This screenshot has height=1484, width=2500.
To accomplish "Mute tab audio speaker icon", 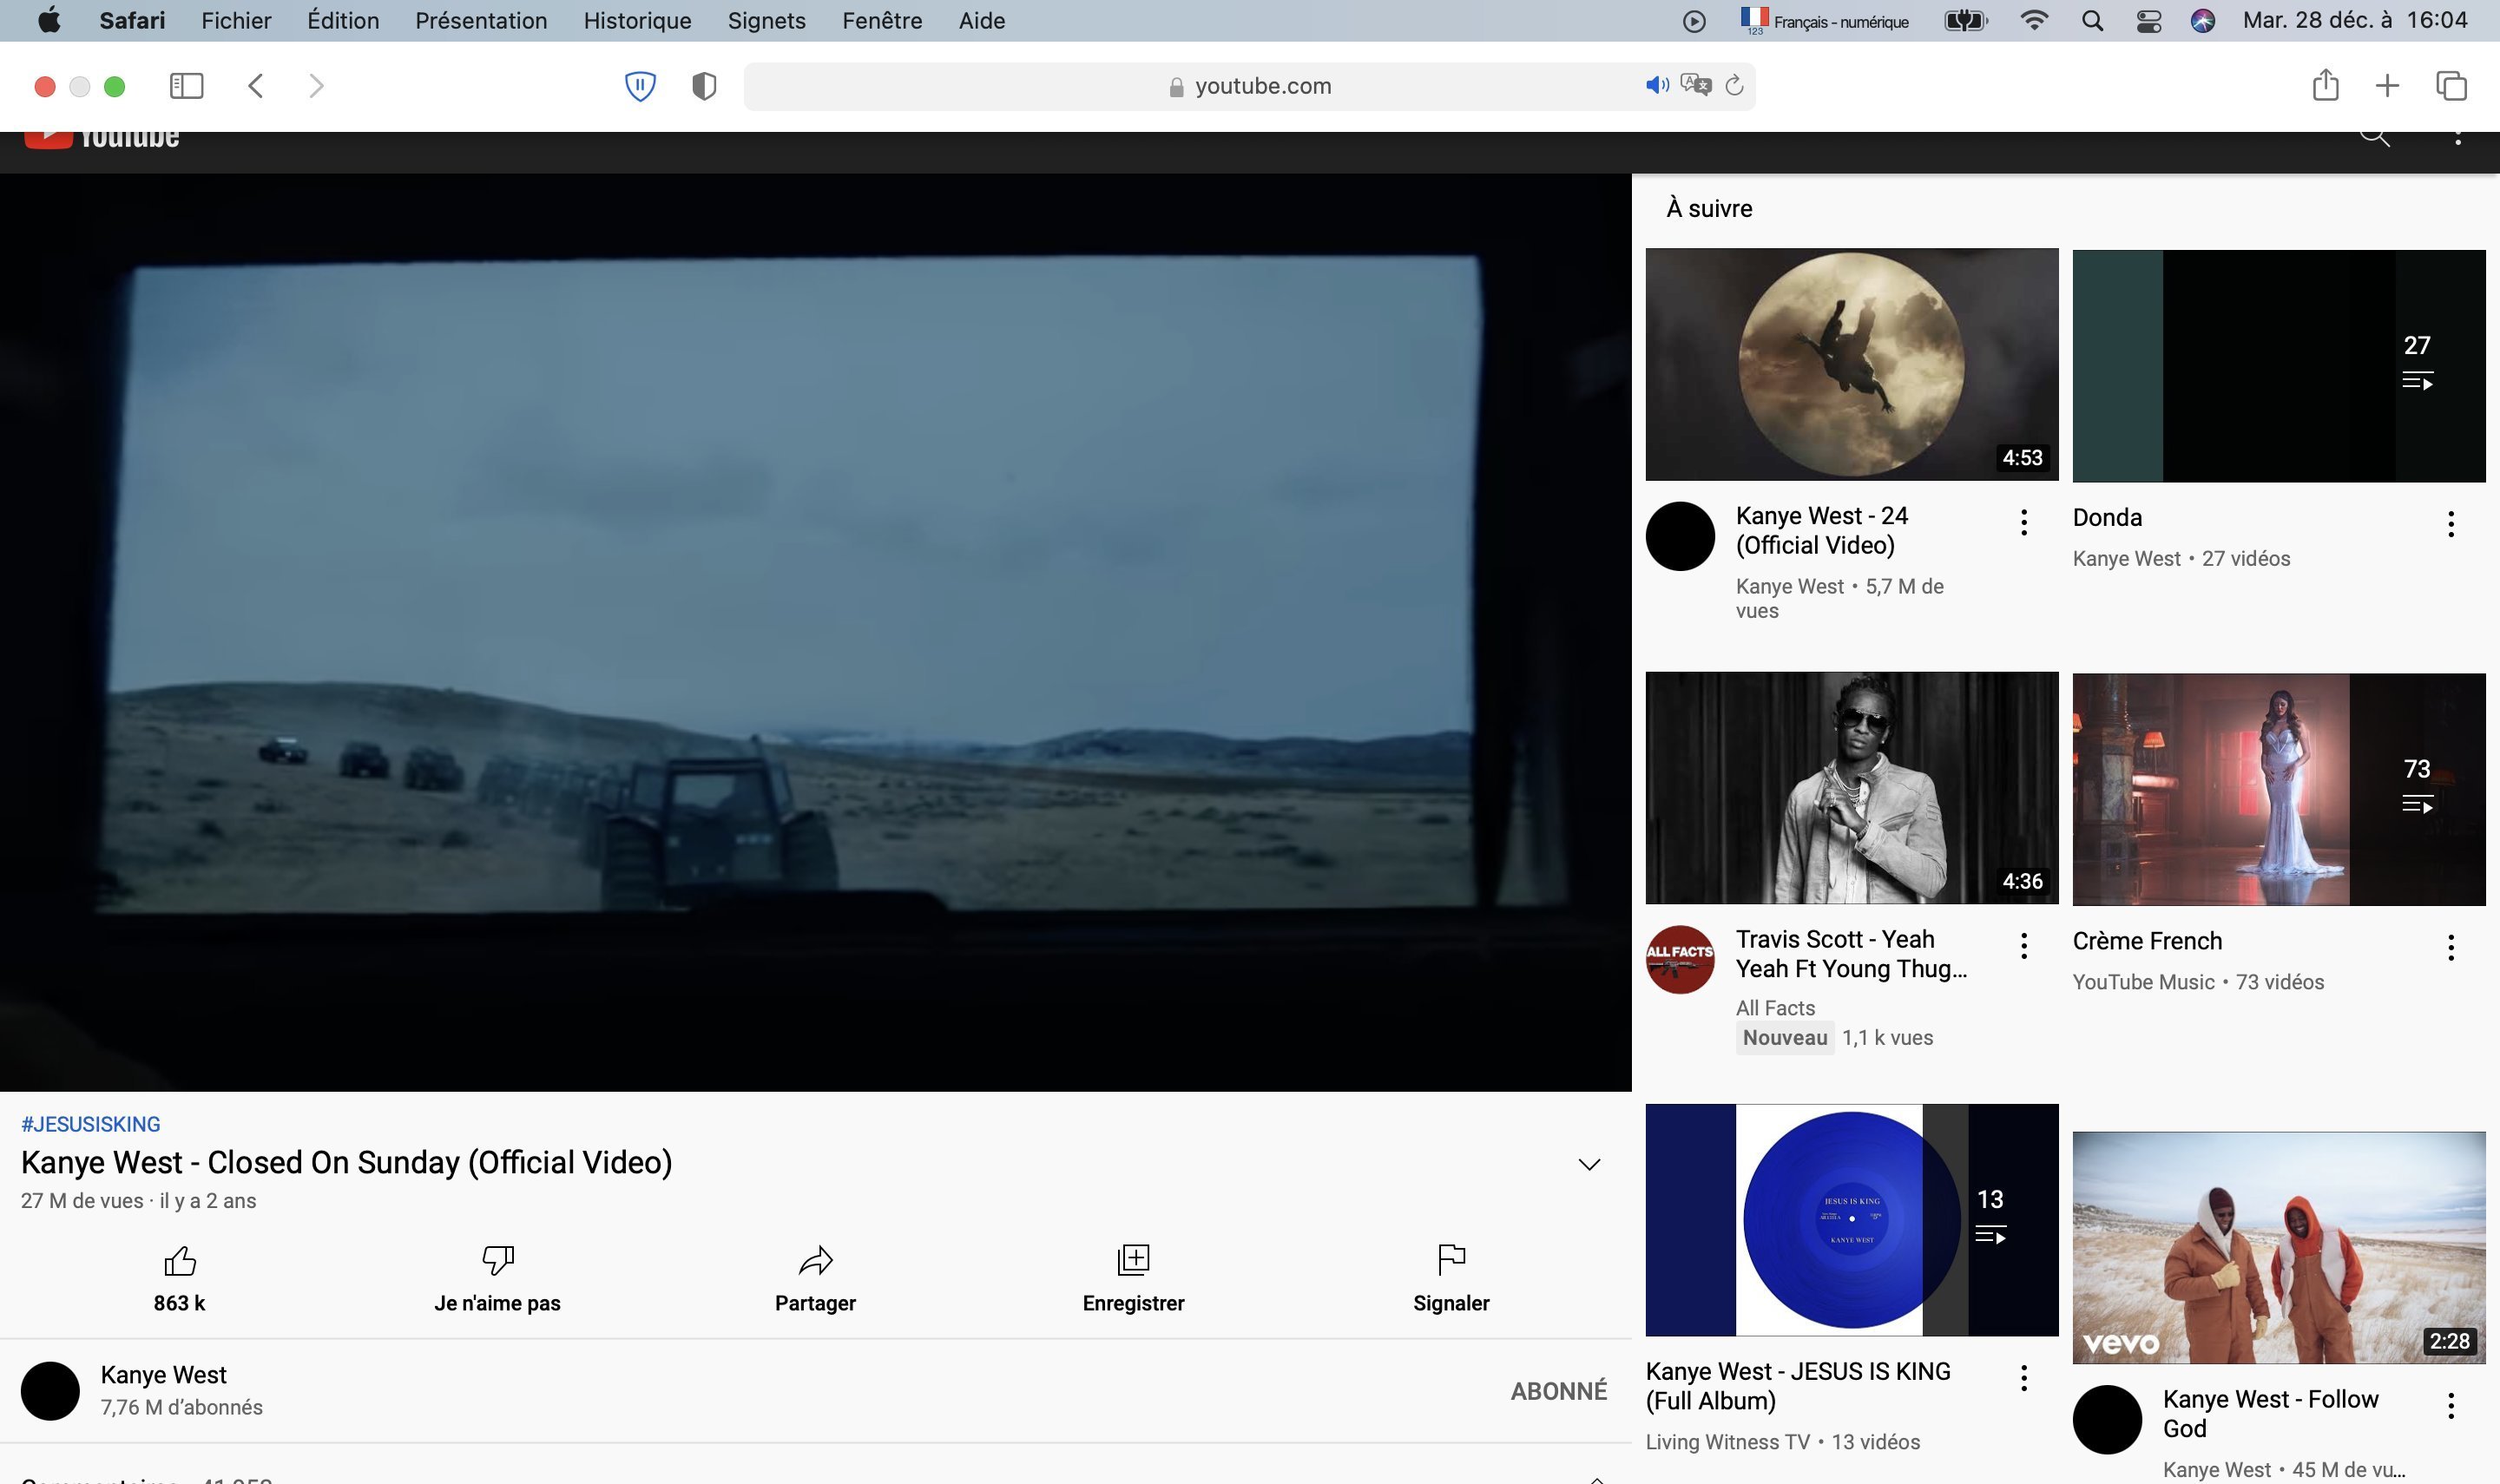I will pos(1657,85).
